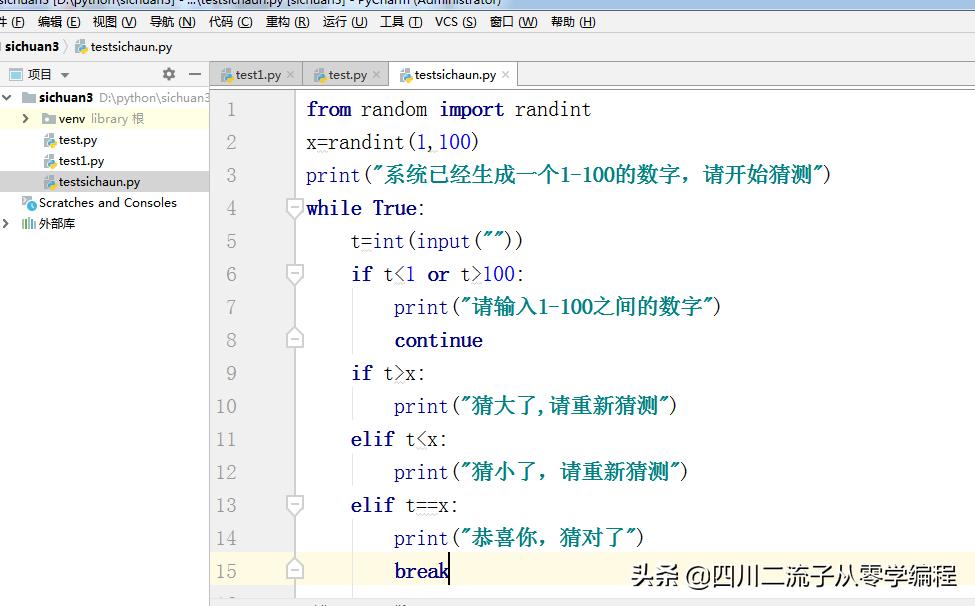Viewport: 975px width, 606px height.
Task: Click the 项目 panel window icon
Action: pyautogui.click(x=14, y=73)
